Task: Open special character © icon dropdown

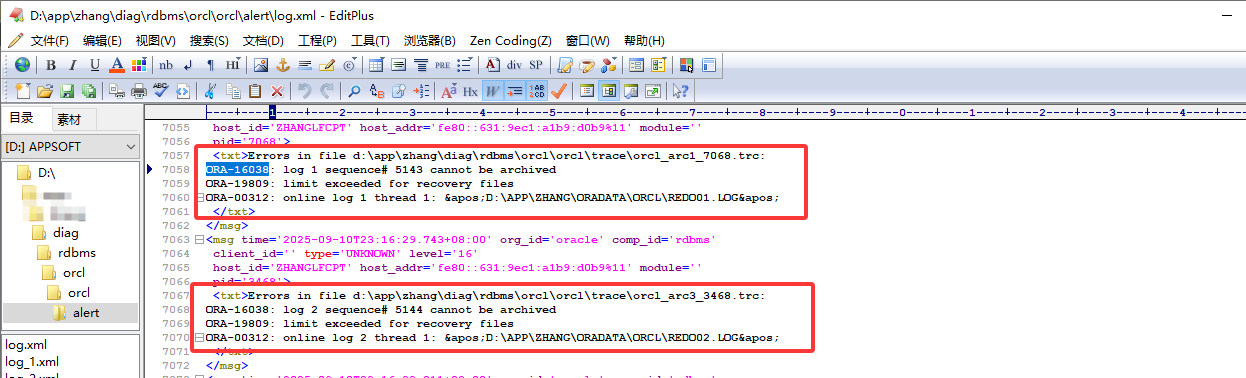Action: tap(349, 65)
